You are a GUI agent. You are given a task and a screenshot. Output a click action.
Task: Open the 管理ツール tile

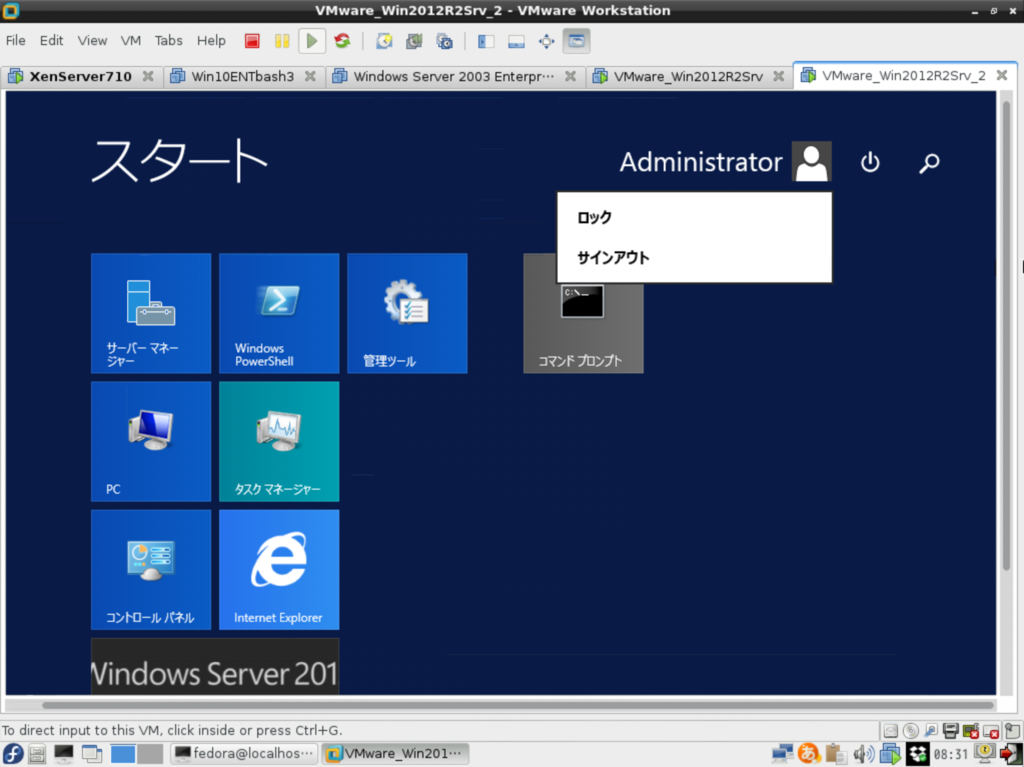coord(407,314)
